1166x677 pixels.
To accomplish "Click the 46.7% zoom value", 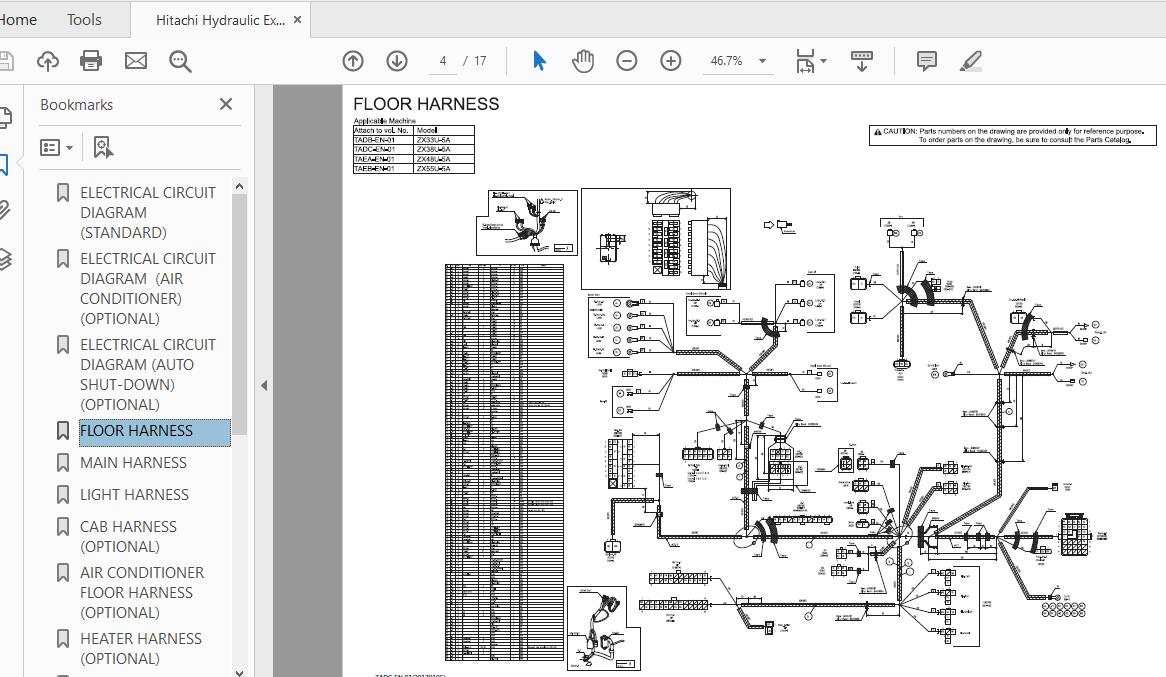I will click(x=726, y=61).
